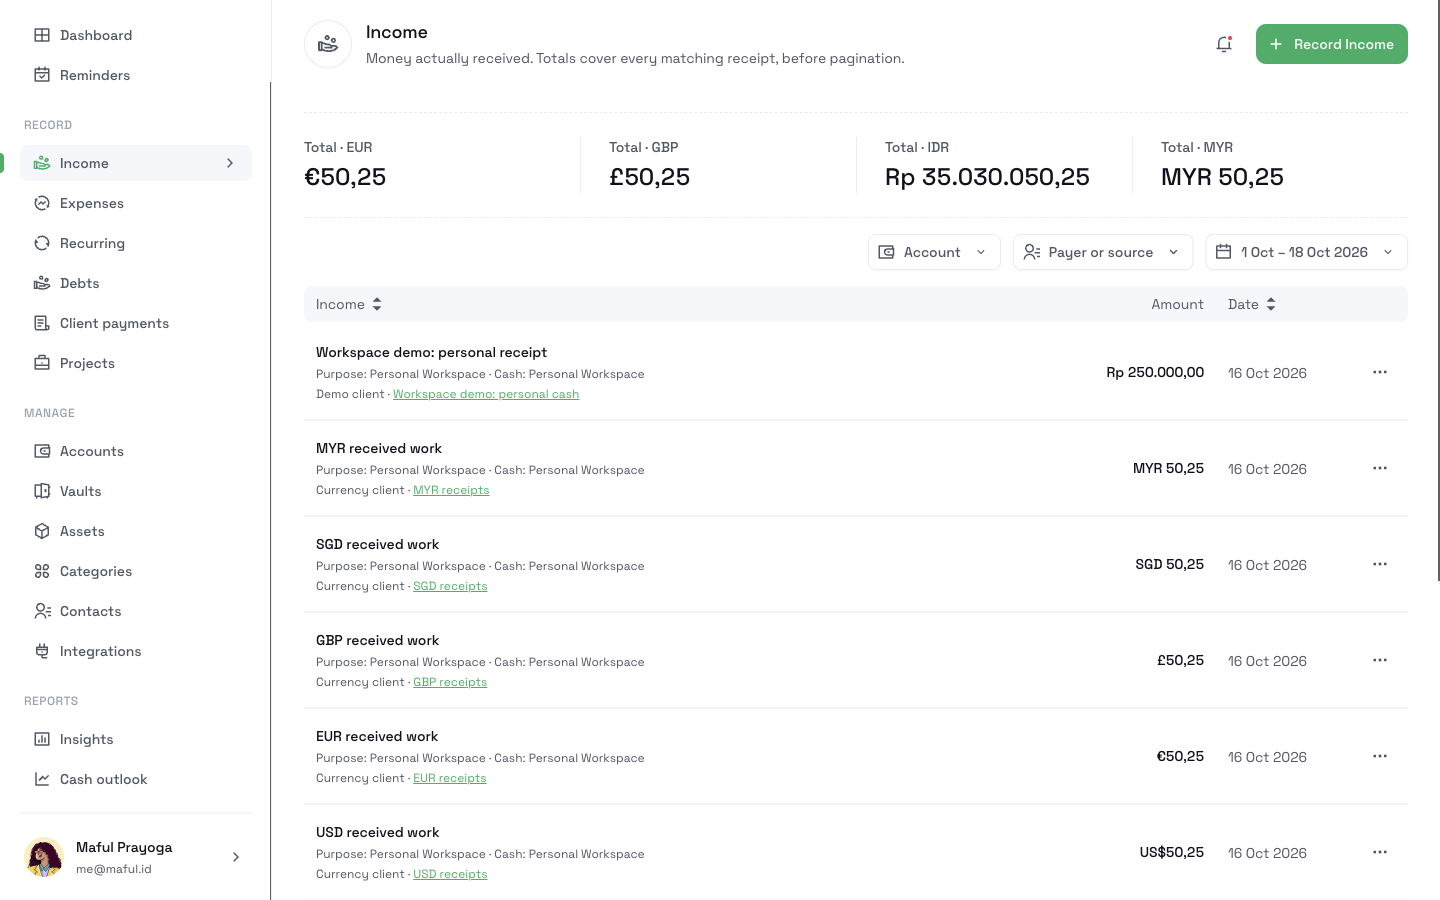This screenshot has width=1440, height=900.
Task: Click 'MYR received work' row title
Action: point(379,448)
